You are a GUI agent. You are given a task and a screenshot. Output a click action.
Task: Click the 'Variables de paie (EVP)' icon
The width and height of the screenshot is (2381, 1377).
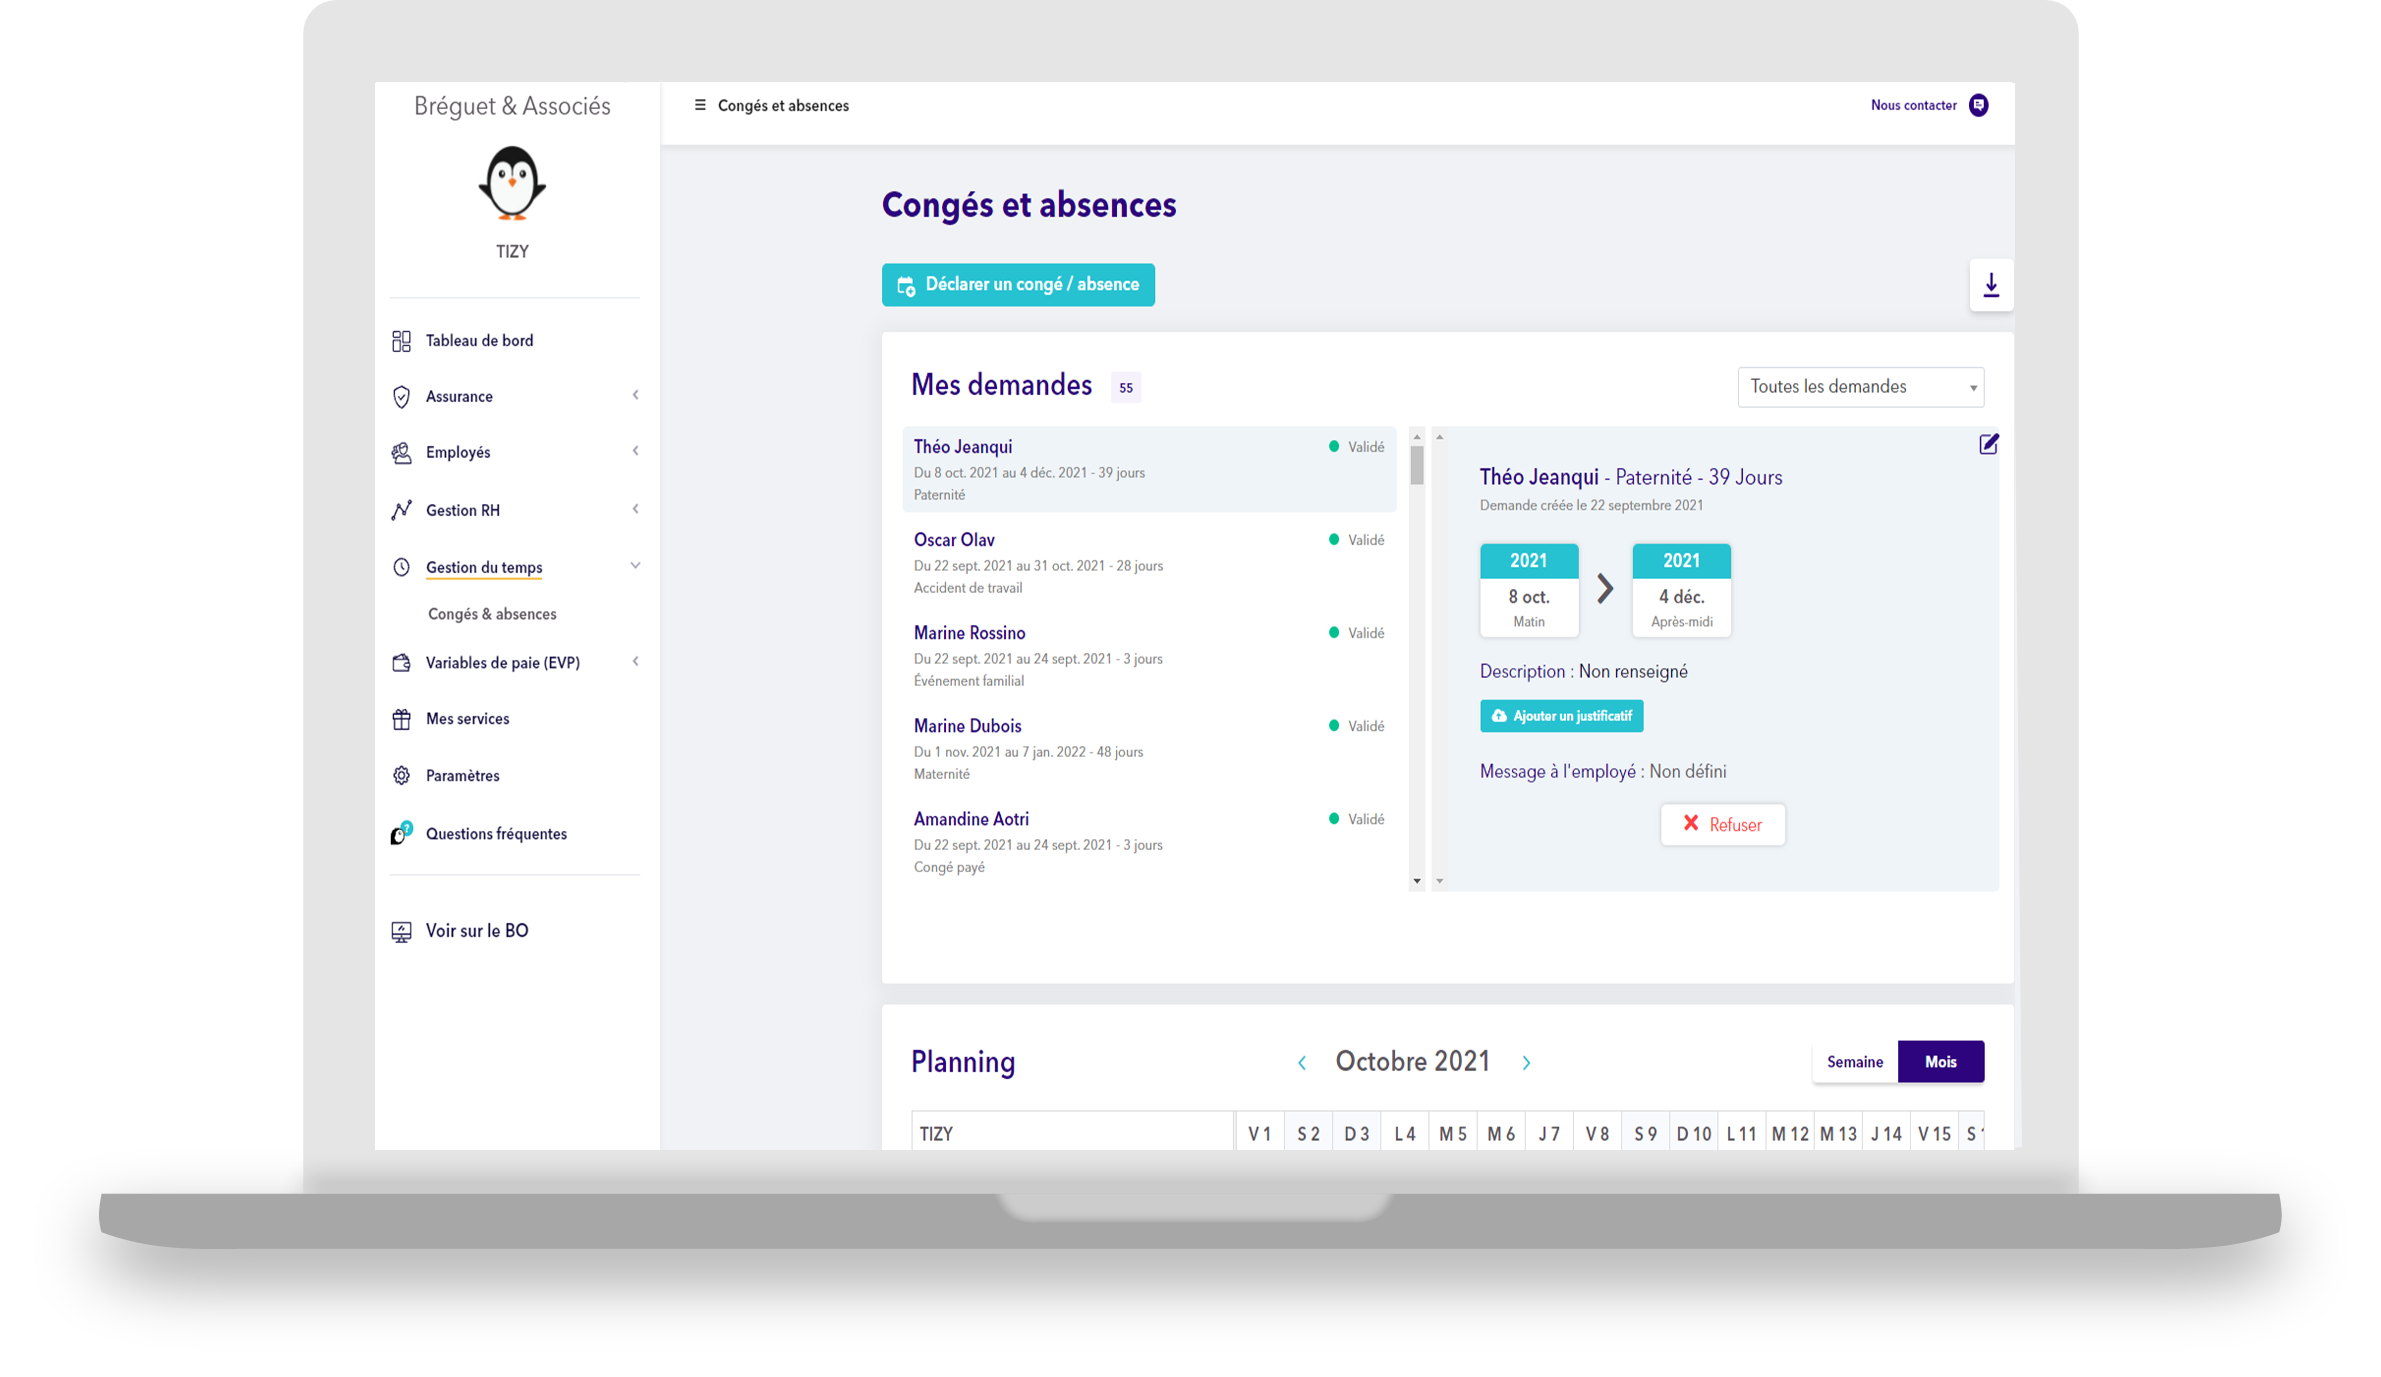(401, 662)
